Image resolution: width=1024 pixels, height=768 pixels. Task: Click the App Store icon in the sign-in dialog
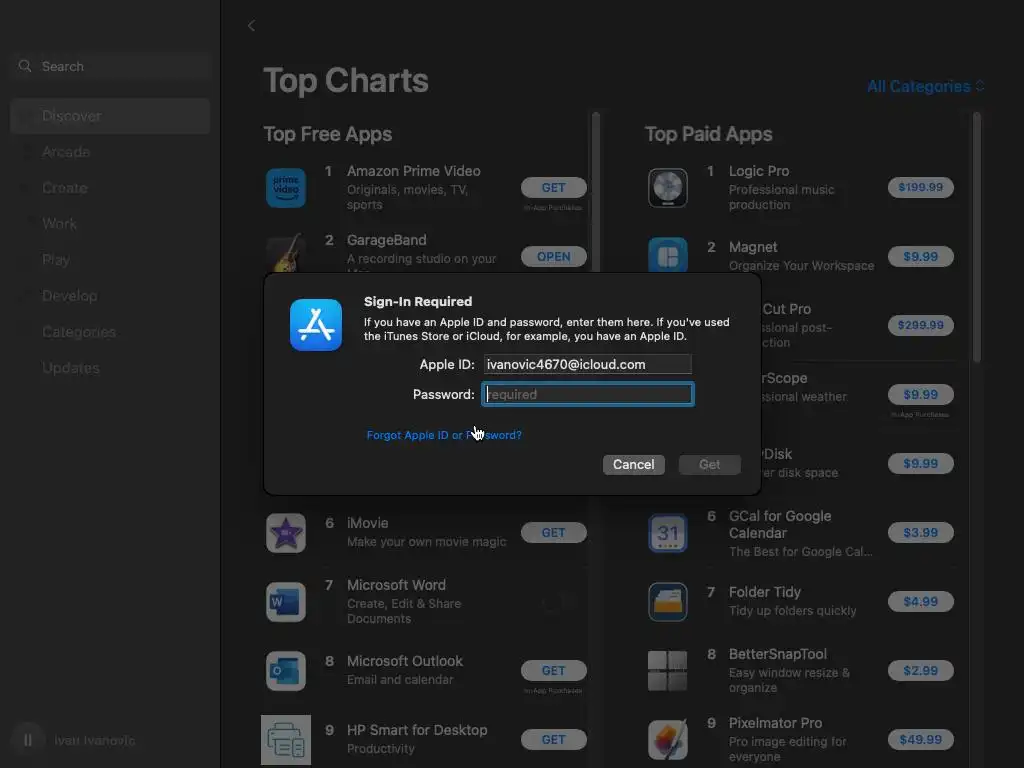point(316,325)
